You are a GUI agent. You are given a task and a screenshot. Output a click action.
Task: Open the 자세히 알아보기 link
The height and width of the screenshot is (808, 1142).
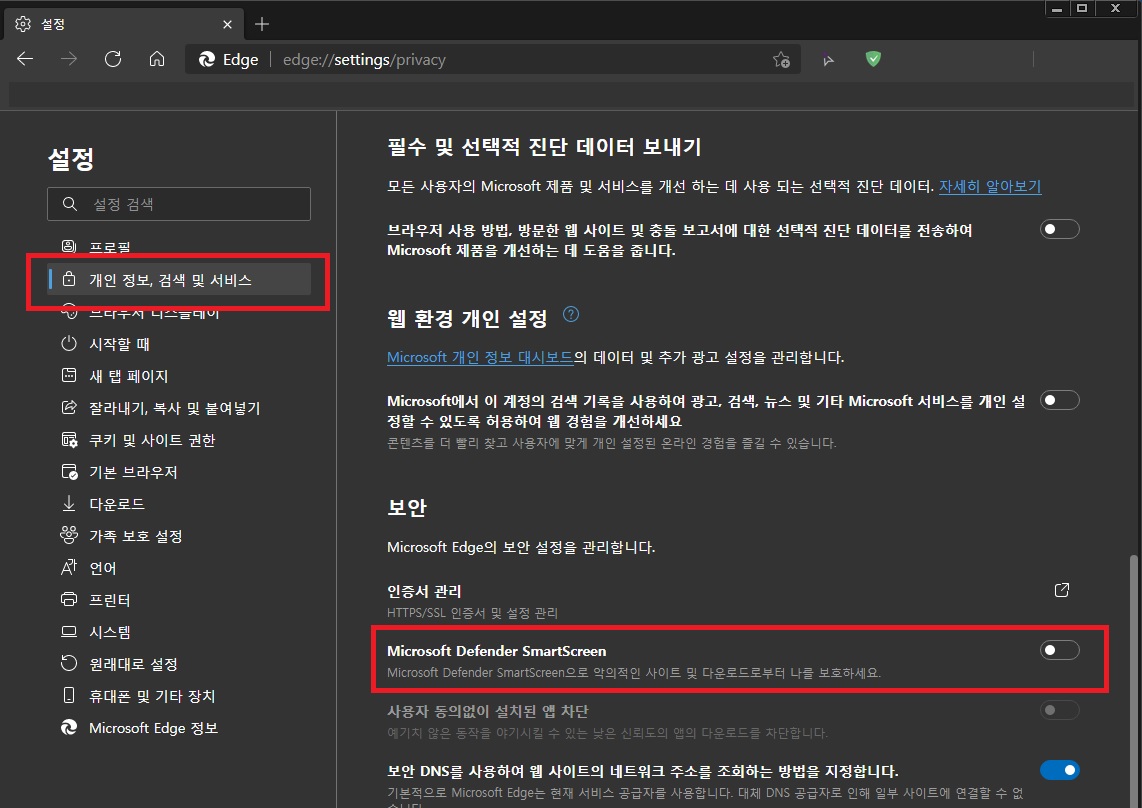pos(990,187)
